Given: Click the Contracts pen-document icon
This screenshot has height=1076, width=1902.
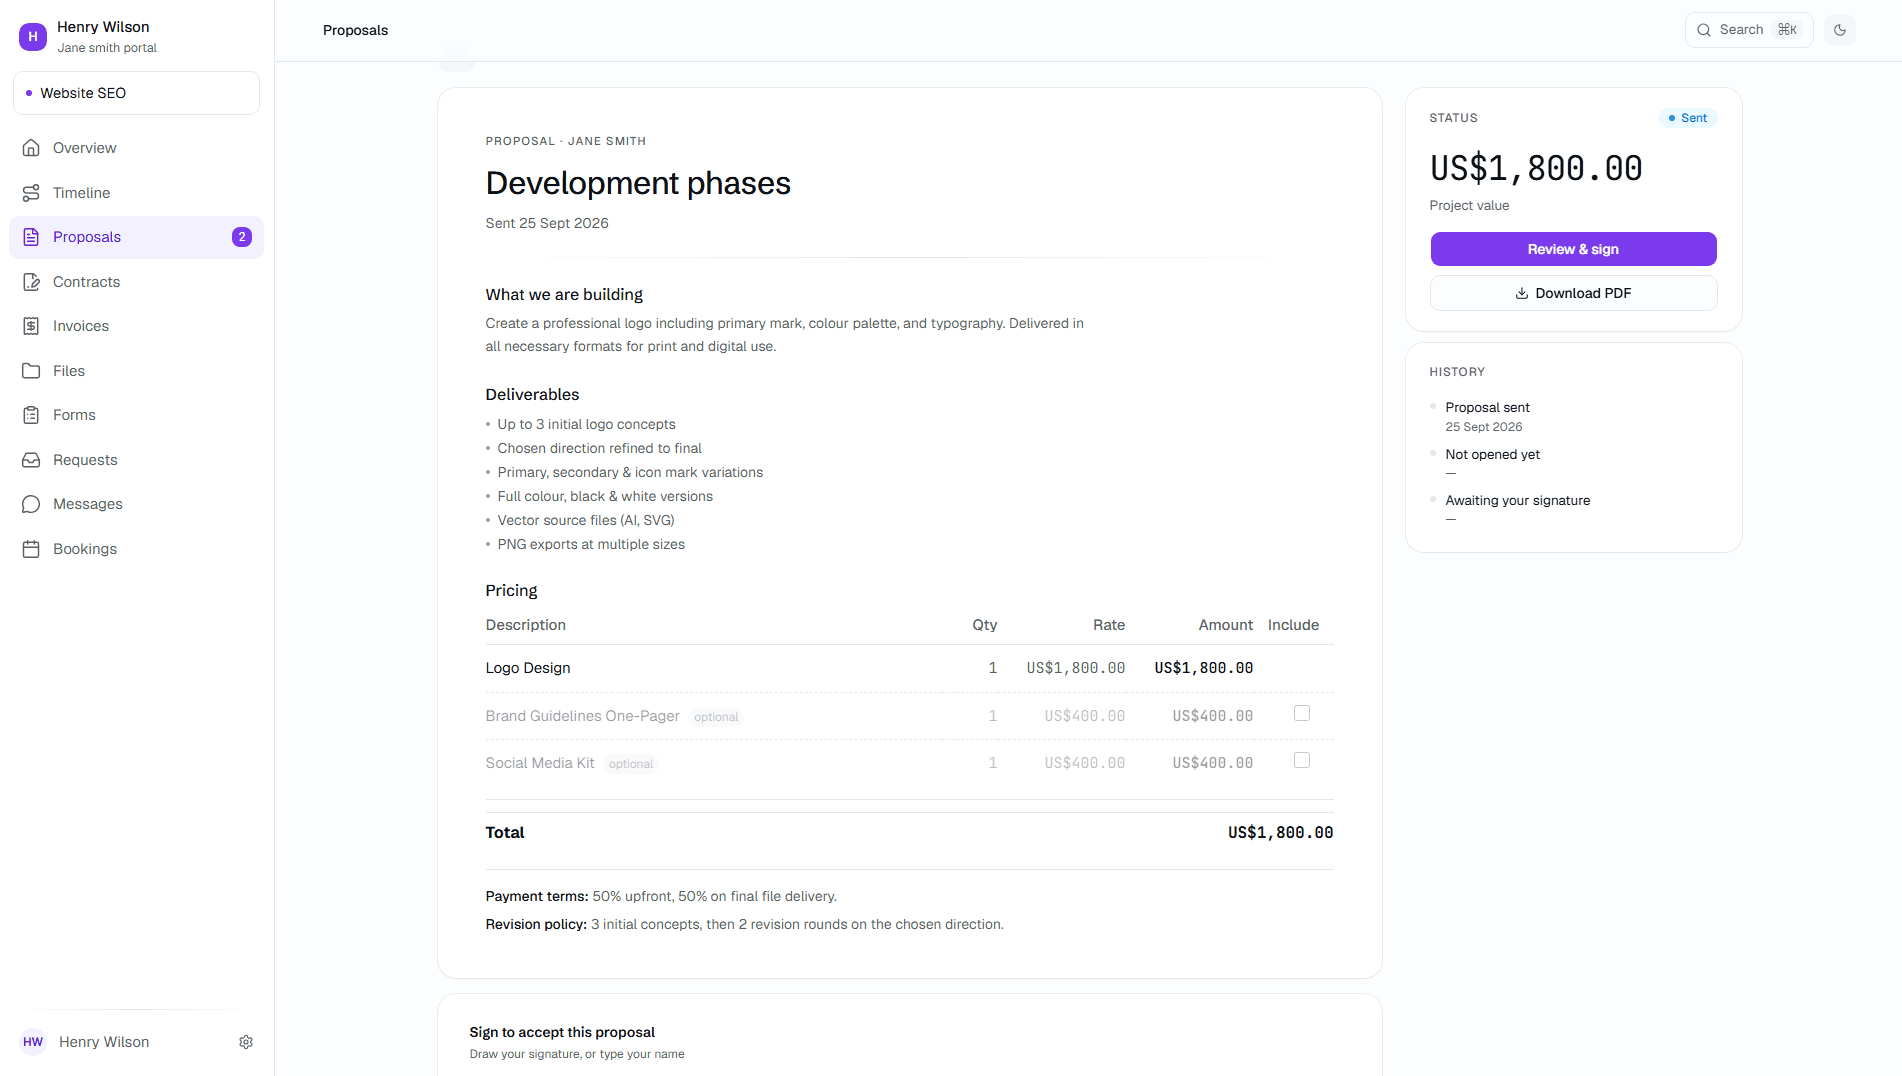Looking at the screenshot, I should coord(31,282).
